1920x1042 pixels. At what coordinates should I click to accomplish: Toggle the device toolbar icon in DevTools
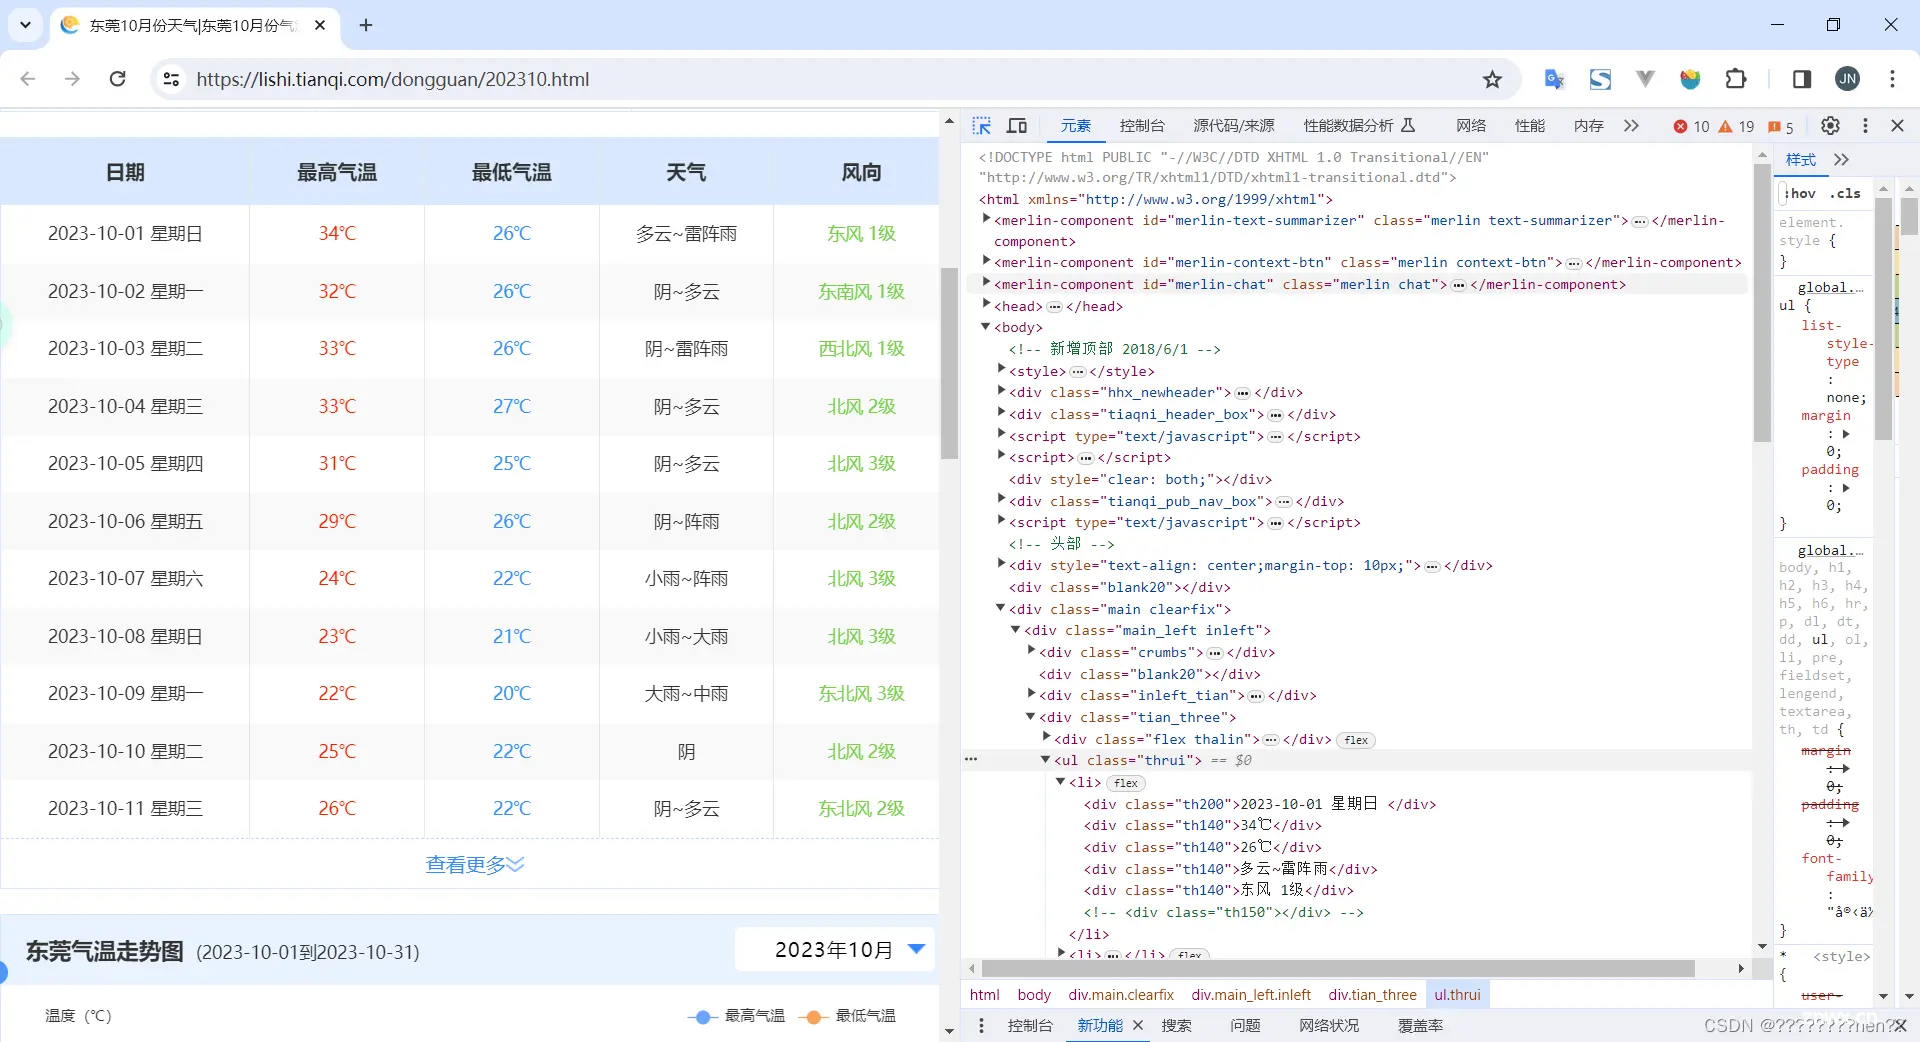click(1017, 126)
